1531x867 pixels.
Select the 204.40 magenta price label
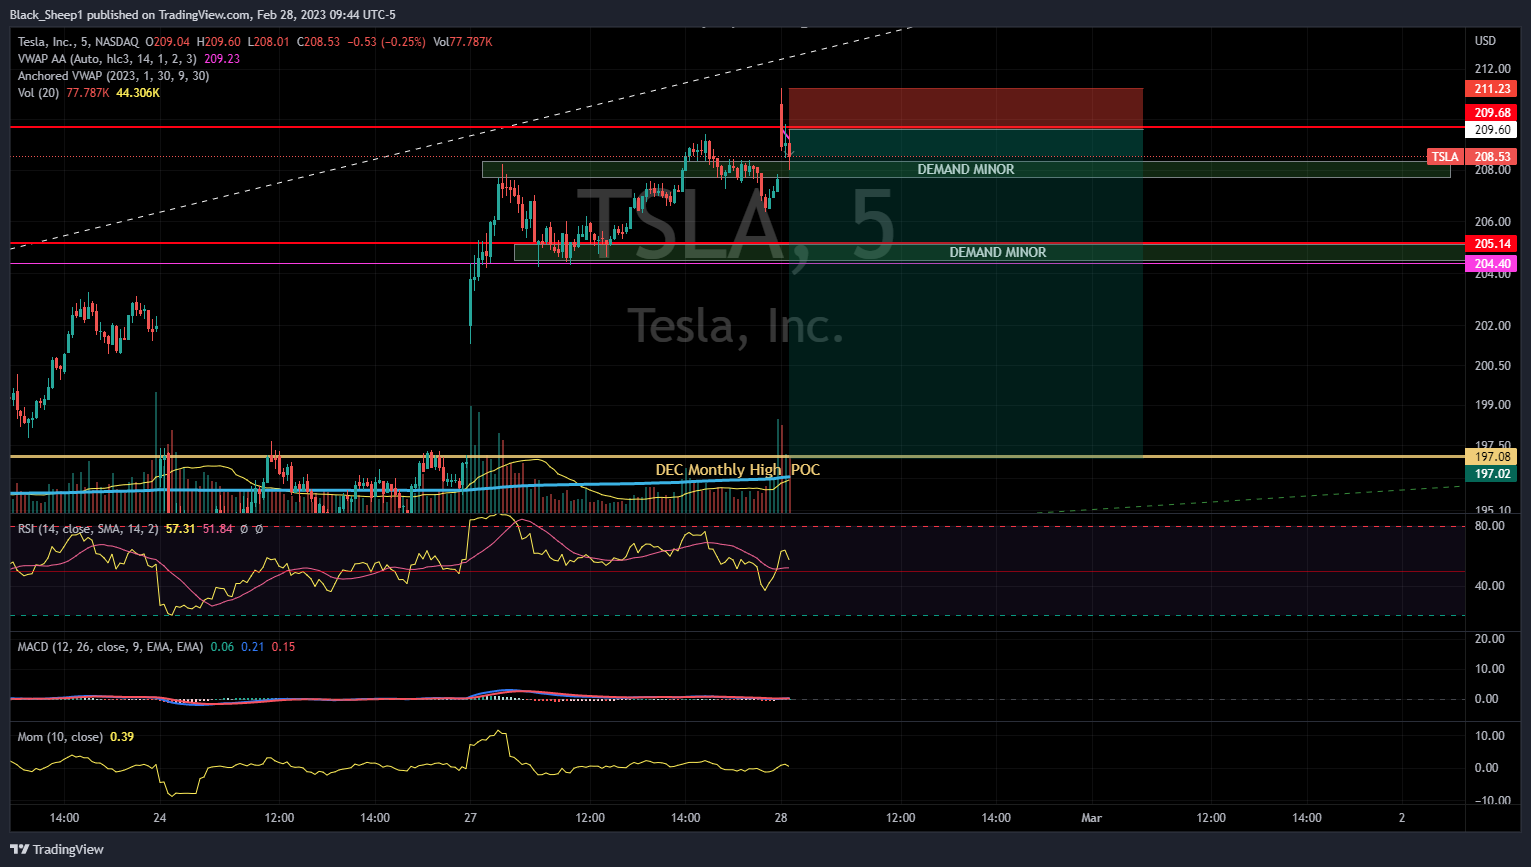pos(1492,264)
